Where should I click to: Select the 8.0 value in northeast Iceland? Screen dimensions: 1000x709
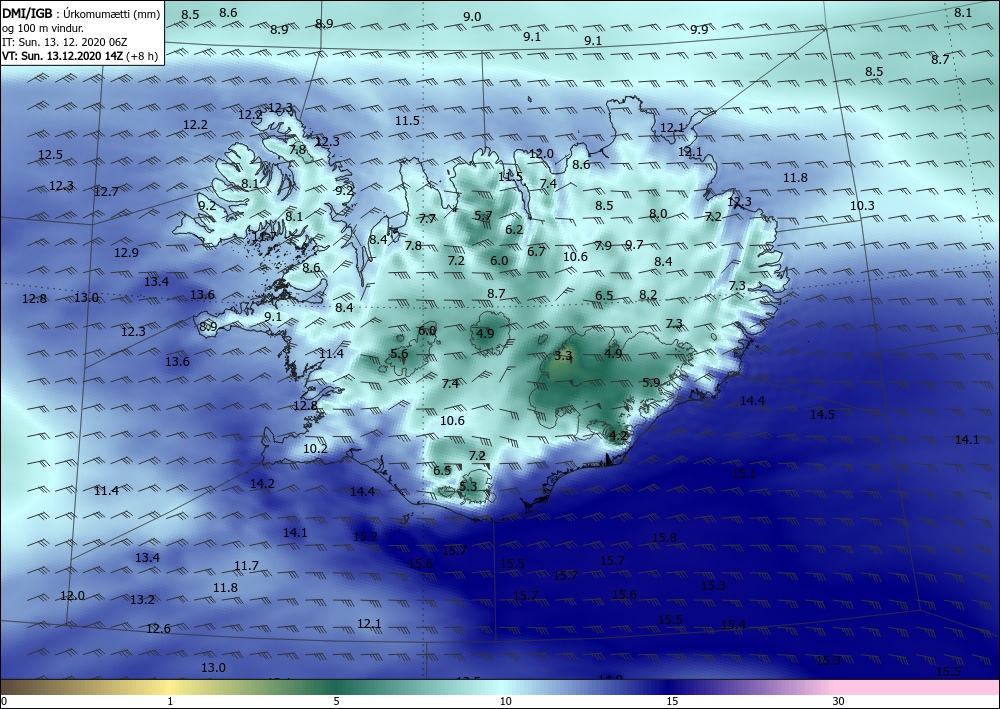[x=658, y=214]
